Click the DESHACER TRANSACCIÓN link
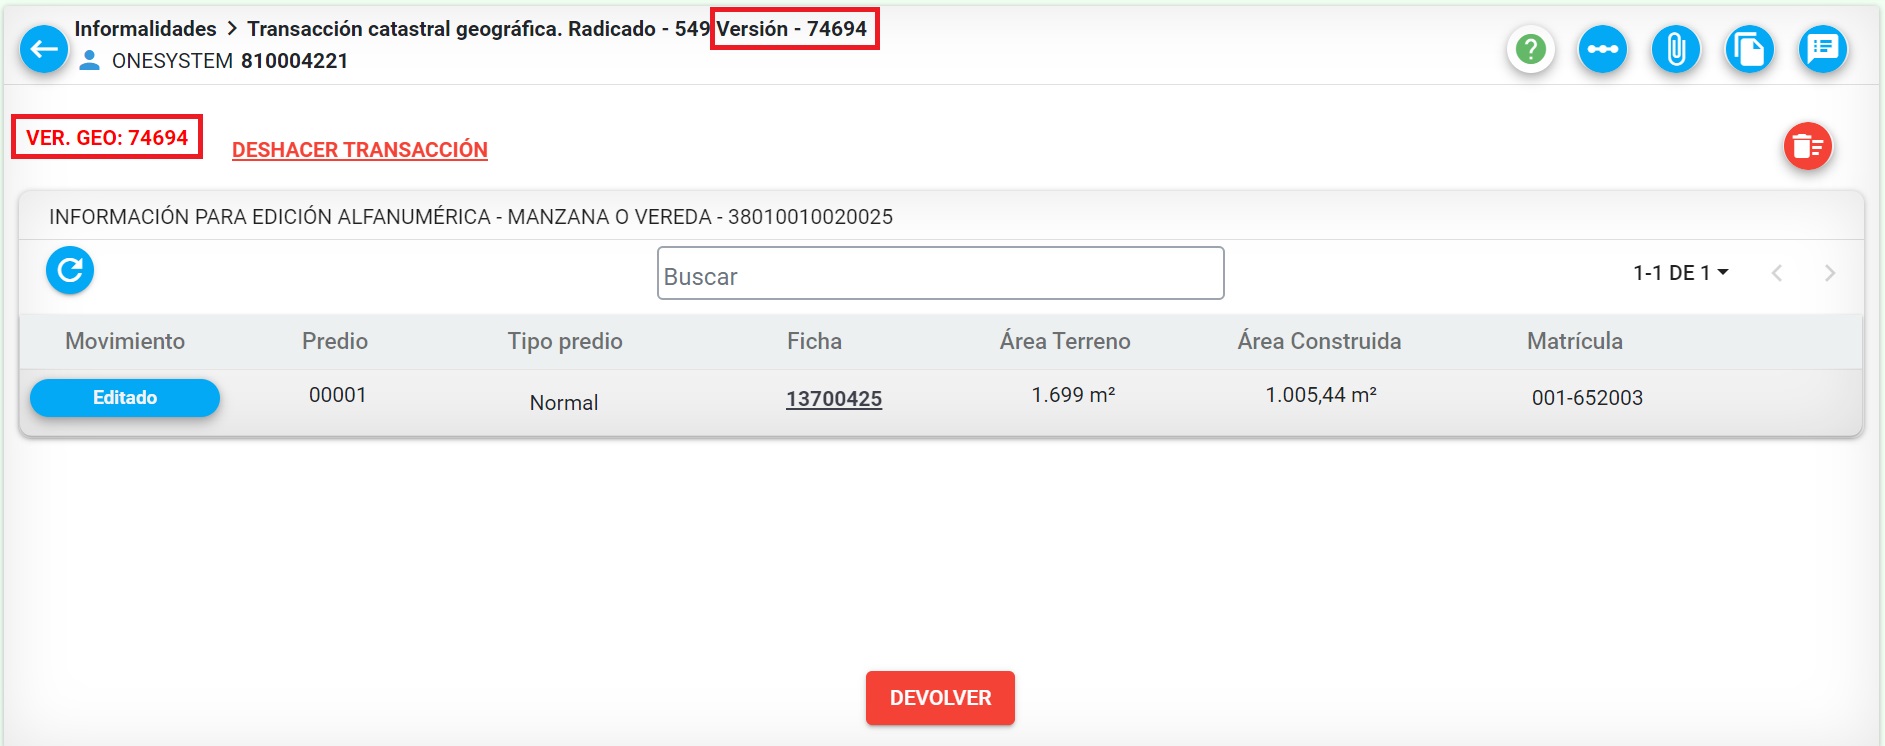 (x=360, y=150)
